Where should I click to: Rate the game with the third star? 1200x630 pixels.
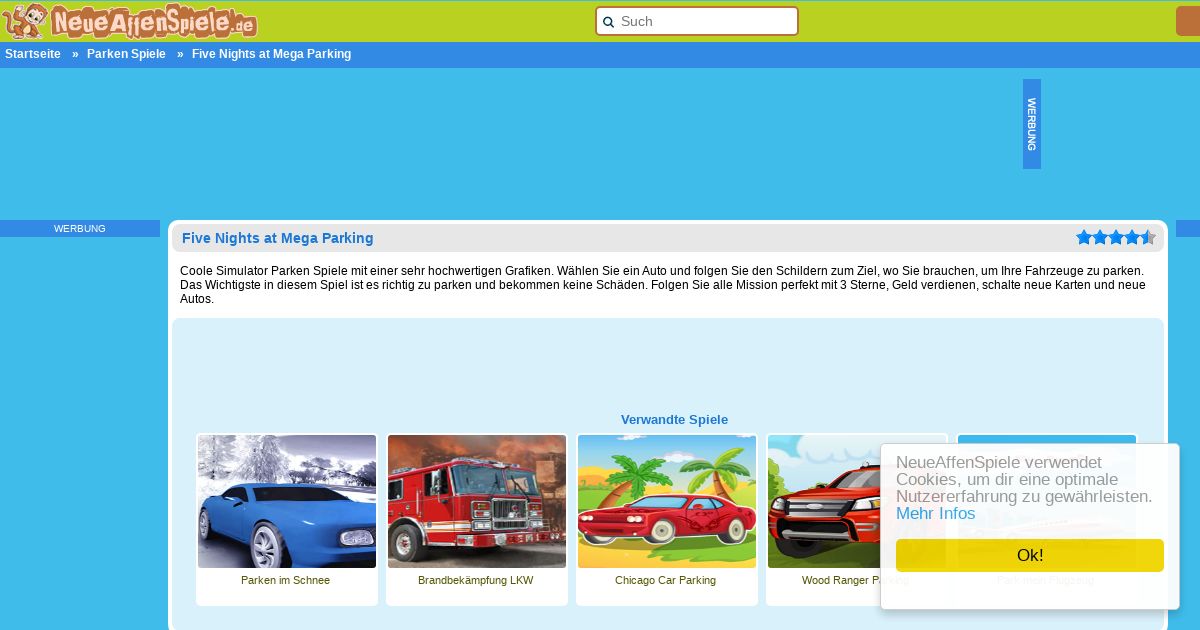(1116, 237)
